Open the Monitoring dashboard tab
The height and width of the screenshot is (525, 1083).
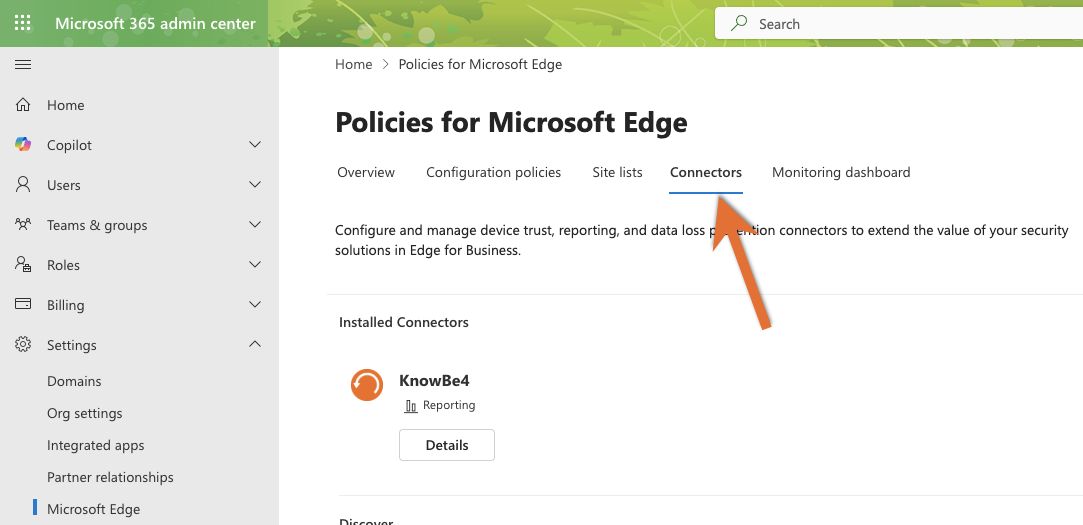click(841, 172)
